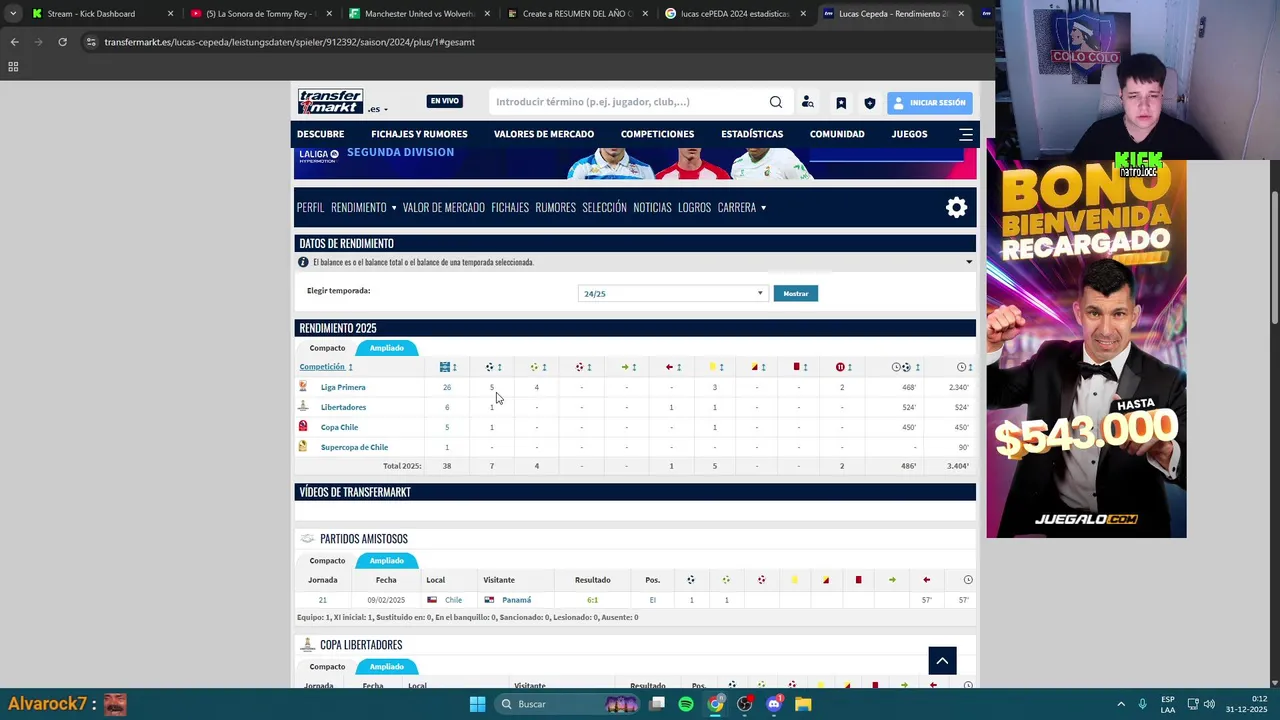This screenshot has height=720, width=1280.
Task: Expand the Rendimiento submenu arrow
Action: pyautogui.click(x=394, y=208)
